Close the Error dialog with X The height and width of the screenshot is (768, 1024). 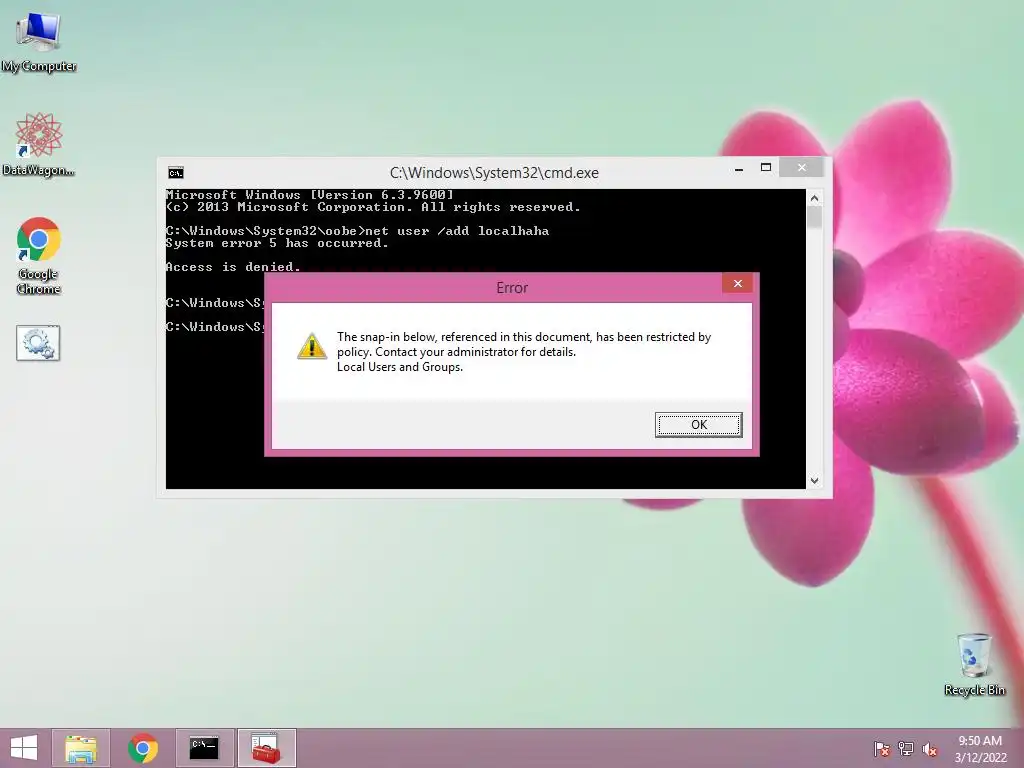(737, 283)
